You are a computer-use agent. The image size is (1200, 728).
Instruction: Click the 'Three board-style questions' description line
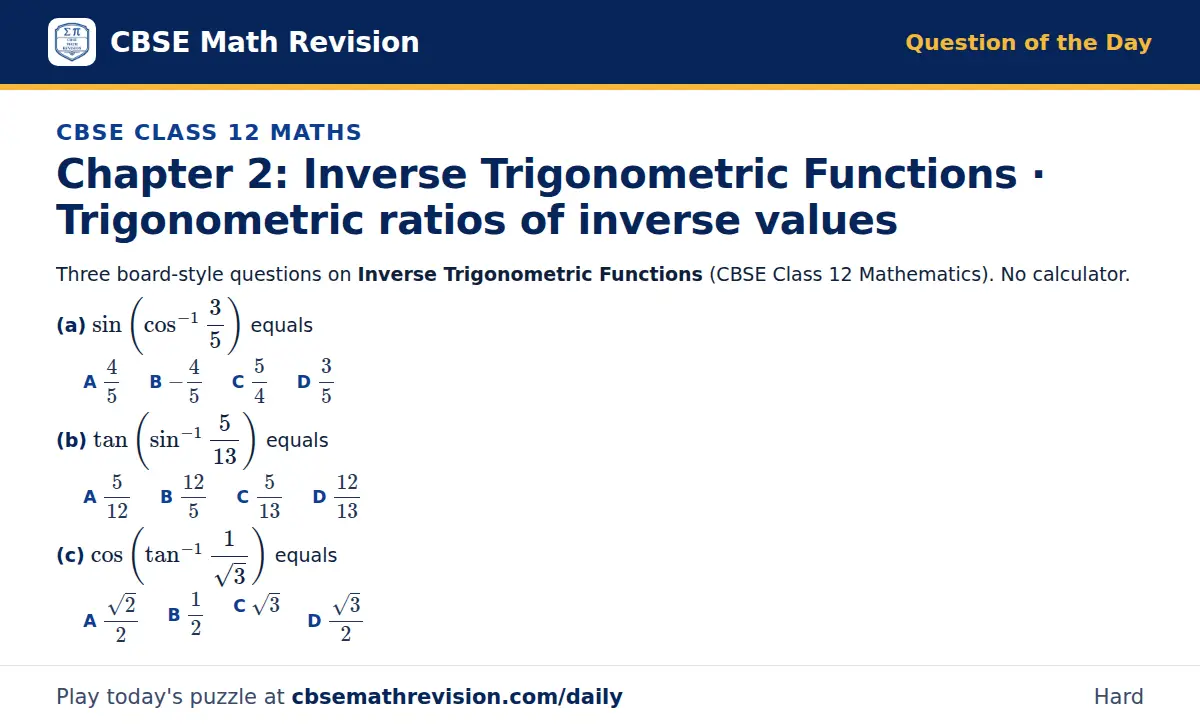click(593, 274)
